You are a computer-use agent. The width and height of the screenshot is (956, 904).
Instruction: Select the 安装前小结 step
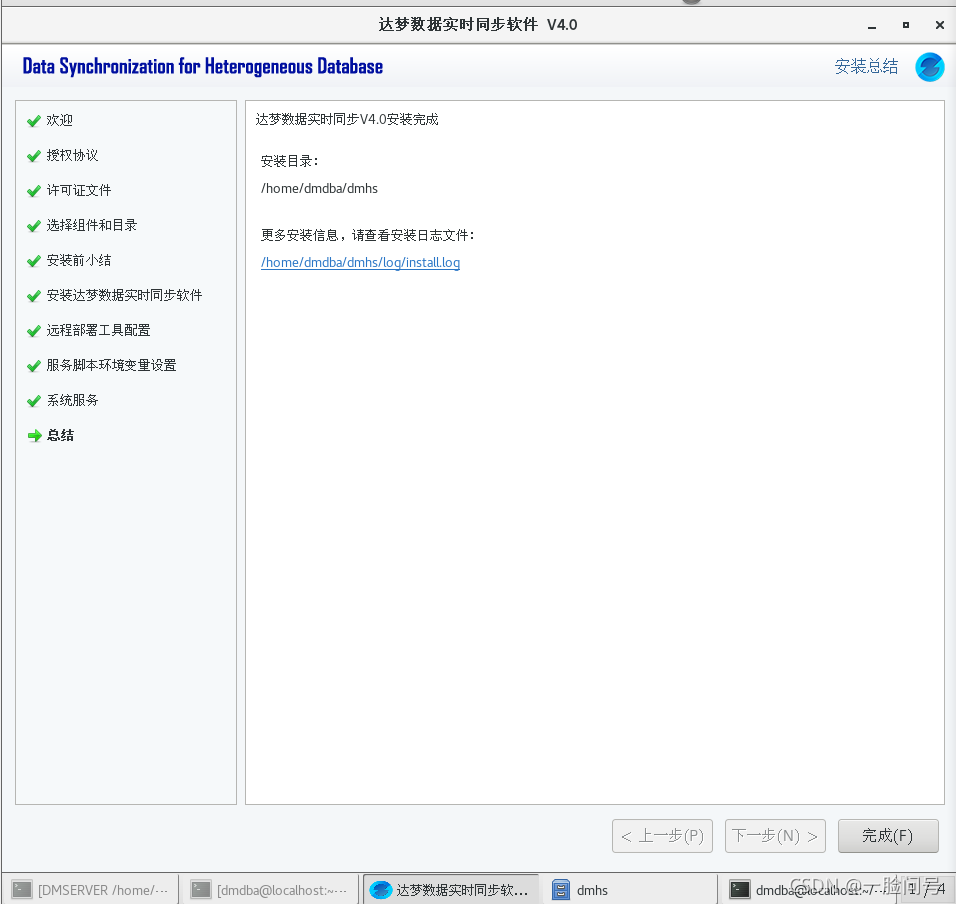tap(79, 260)
